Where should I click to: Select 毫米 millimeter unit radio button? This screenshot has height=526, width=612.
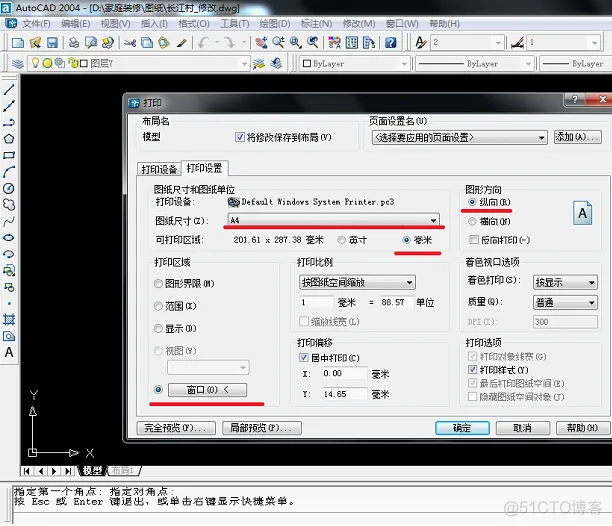(x=406, y=240)
